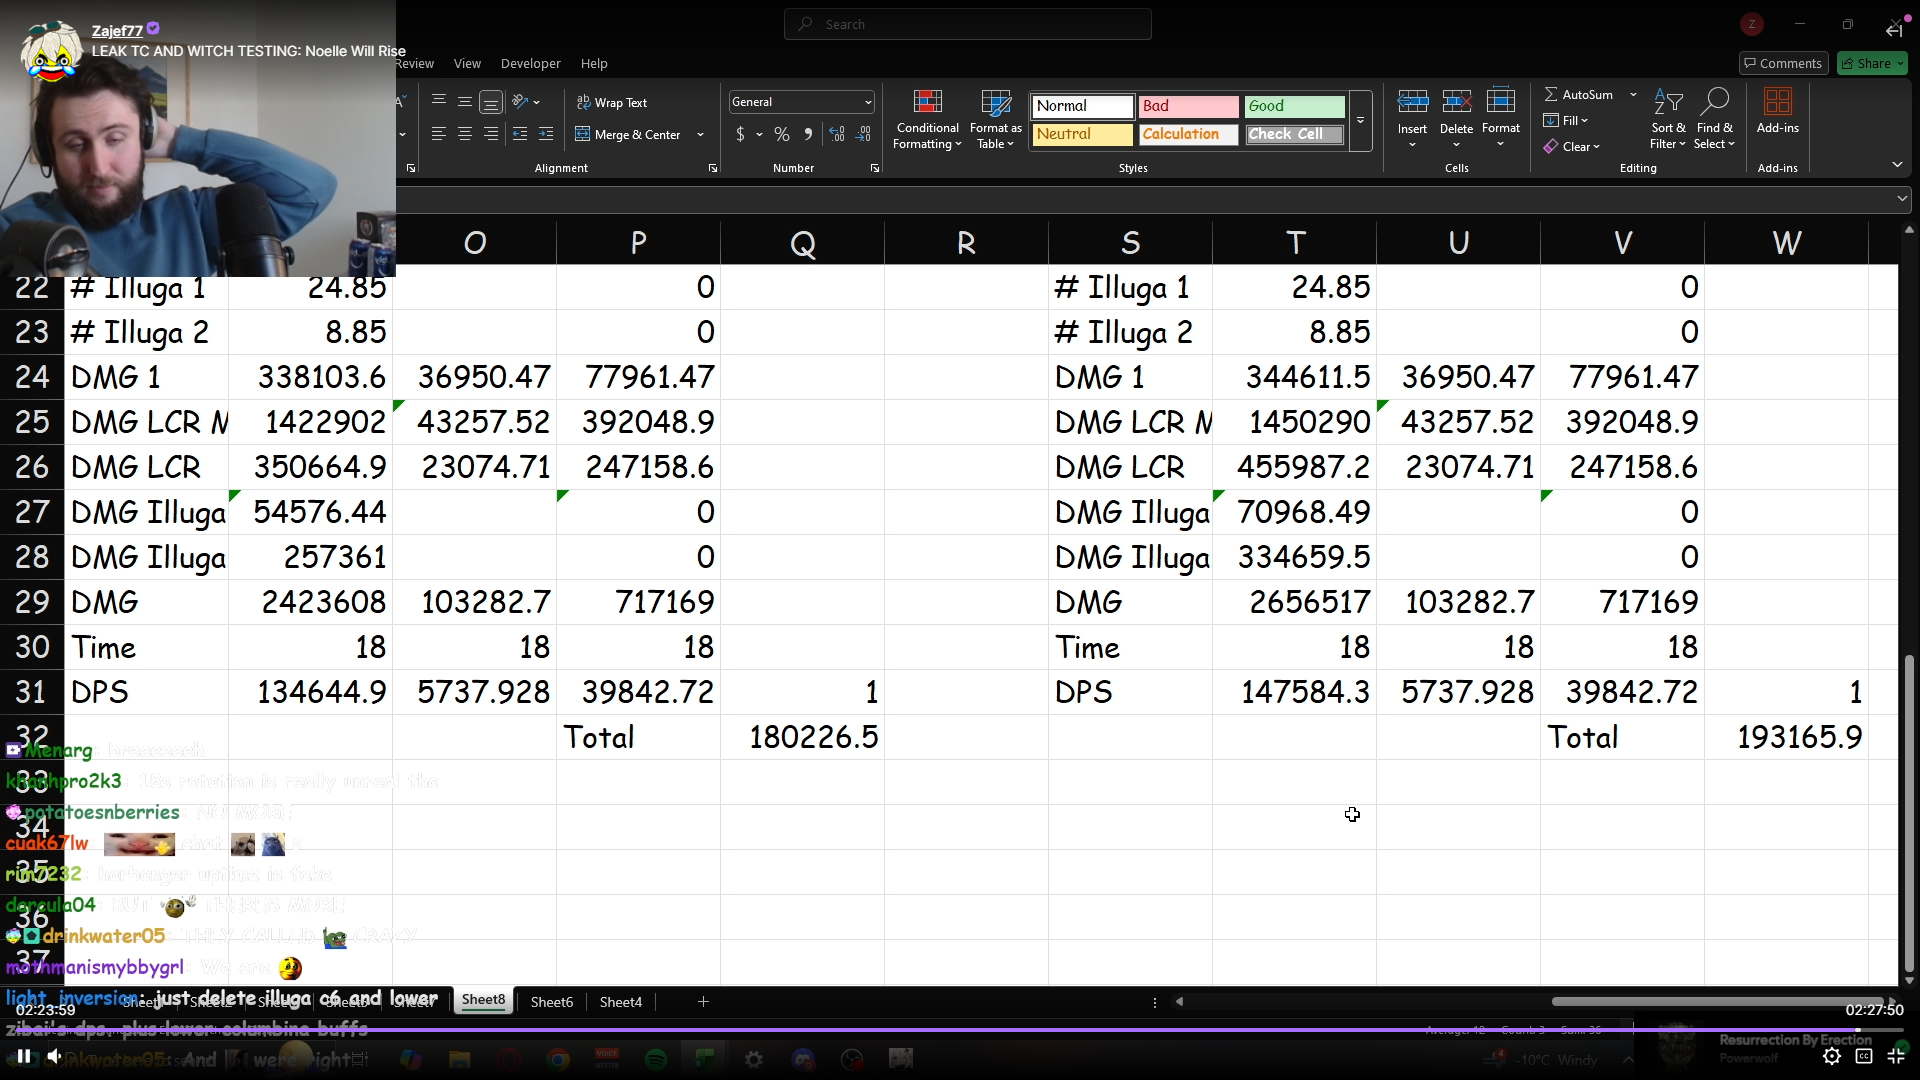Click in the Search box
Screen dimensions: 1920x1080
(967, 24)
